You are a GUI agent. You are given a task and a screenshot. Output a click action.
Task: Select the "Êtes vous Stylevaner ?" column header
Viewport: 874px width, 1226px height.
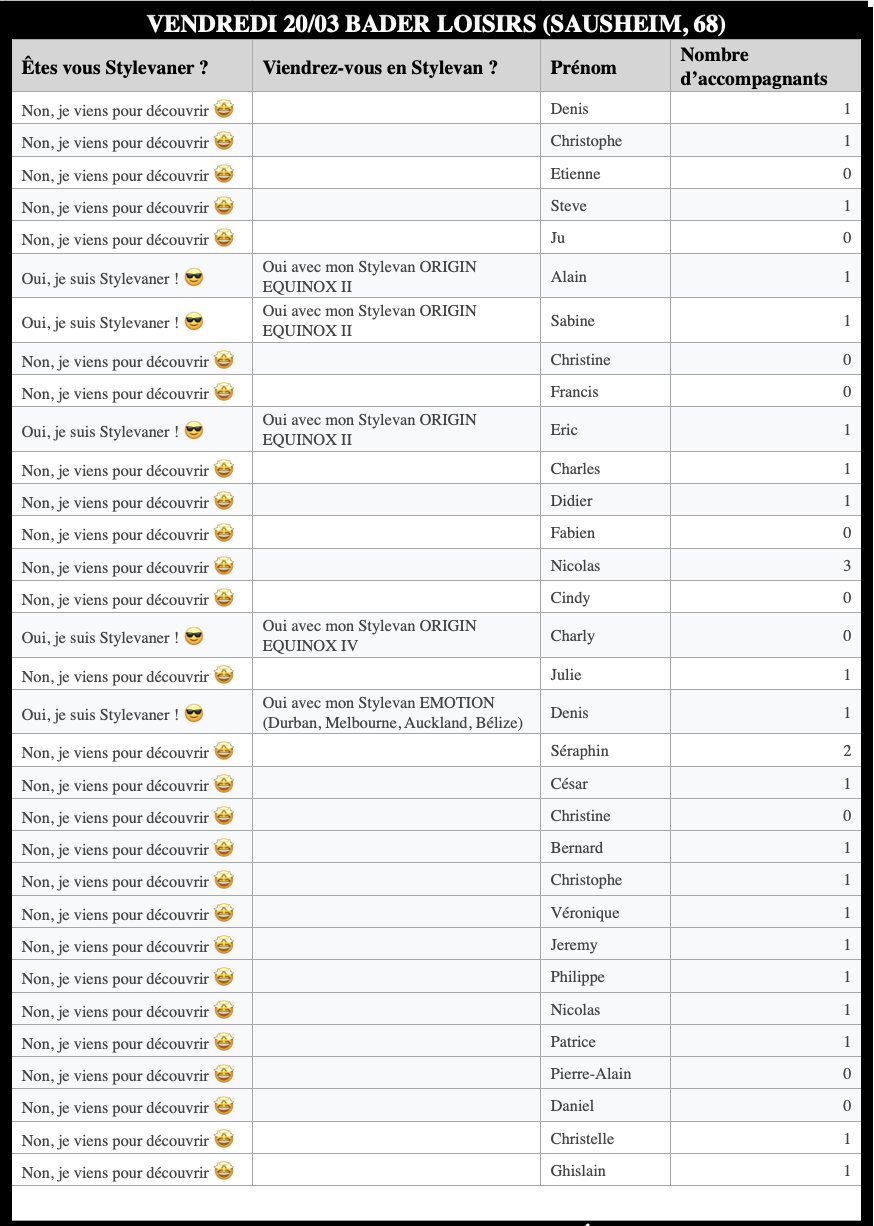115,68
